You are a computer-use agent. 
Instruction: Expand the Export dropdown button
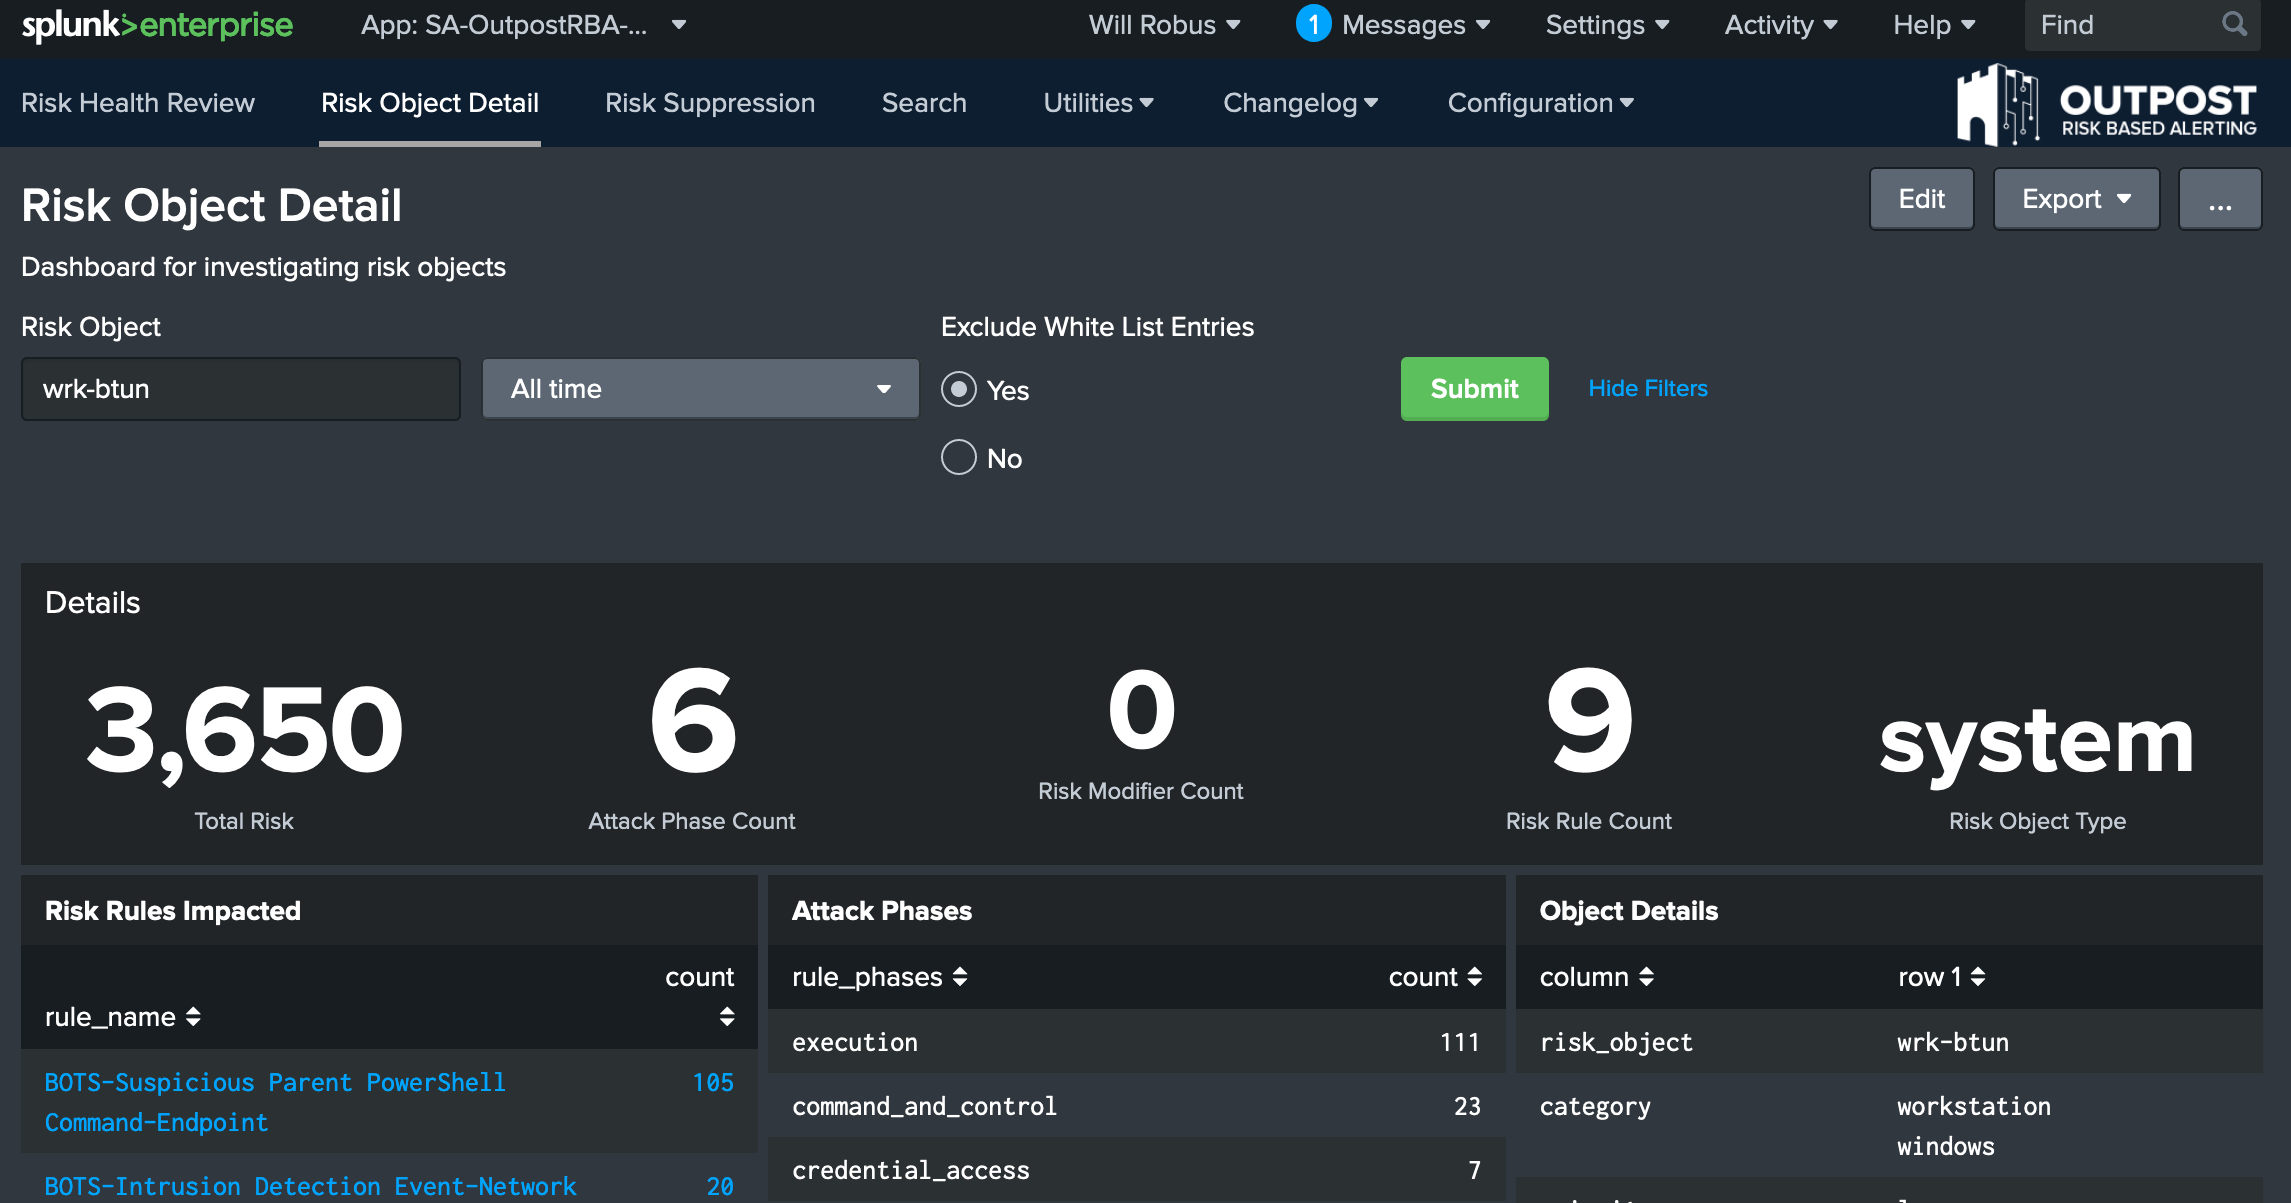click(x=2076, y=199)
